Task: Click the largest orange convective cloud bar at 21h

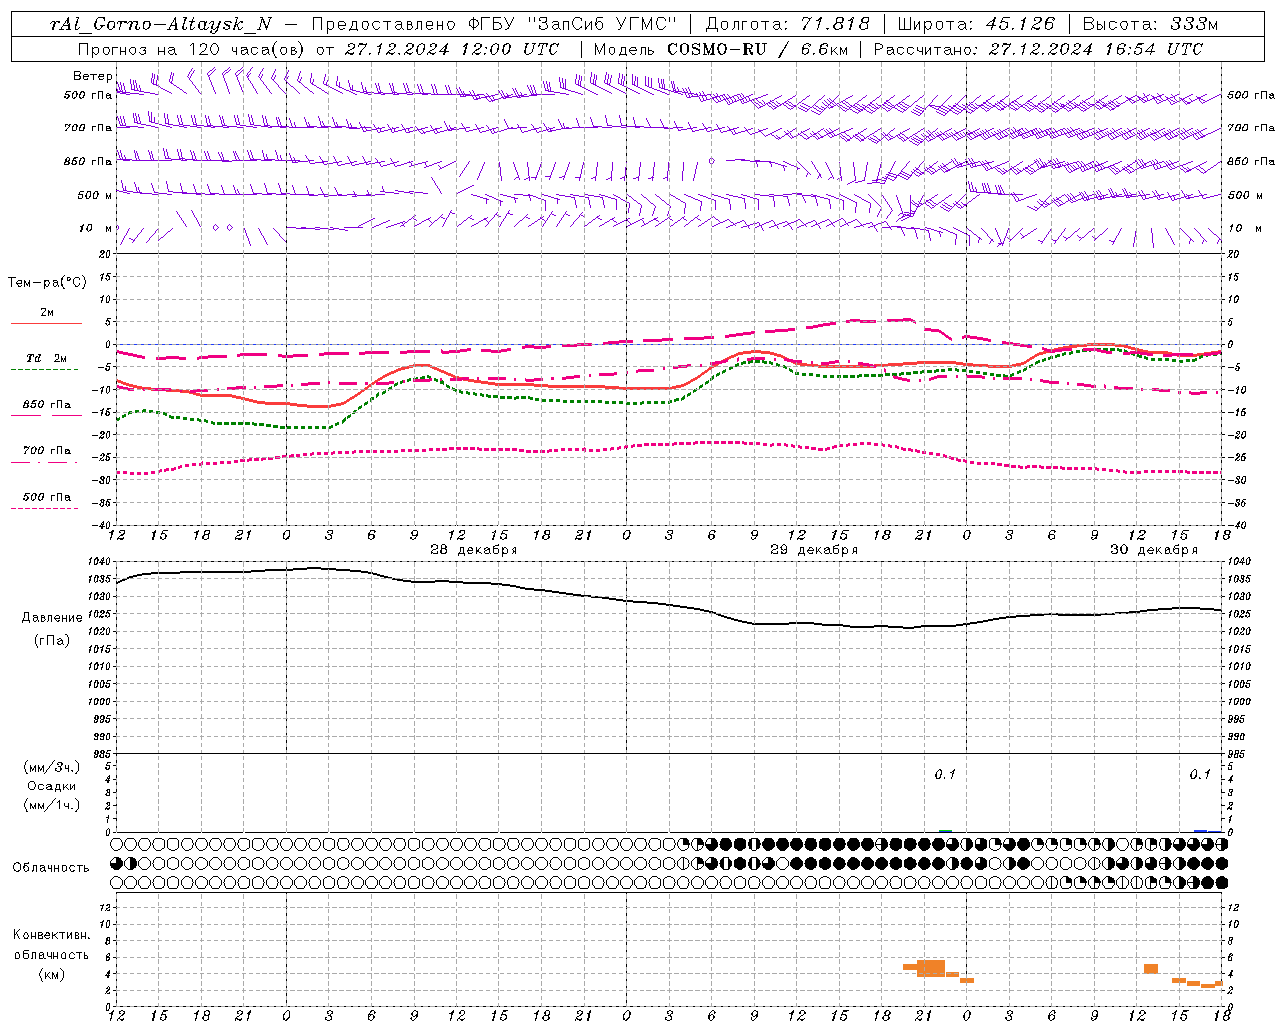Action: [x=931, y=968]
